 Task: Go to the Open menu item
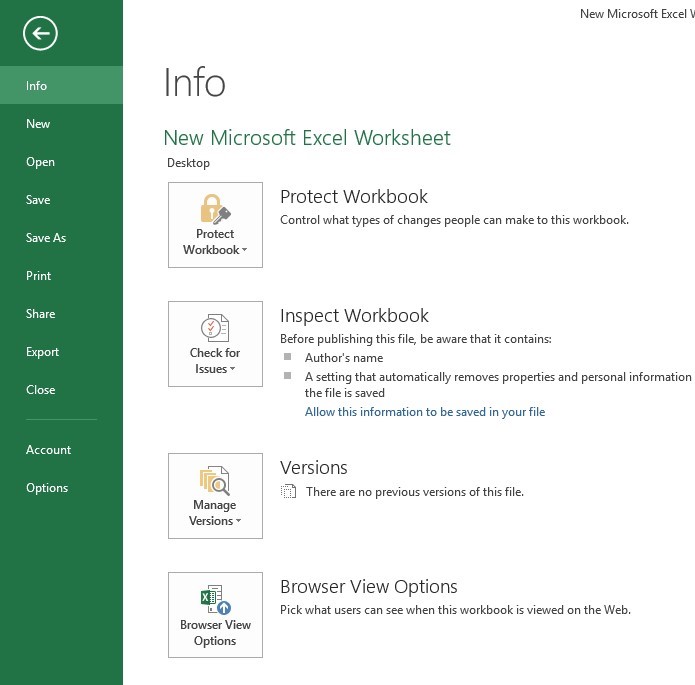pos(41,162)
